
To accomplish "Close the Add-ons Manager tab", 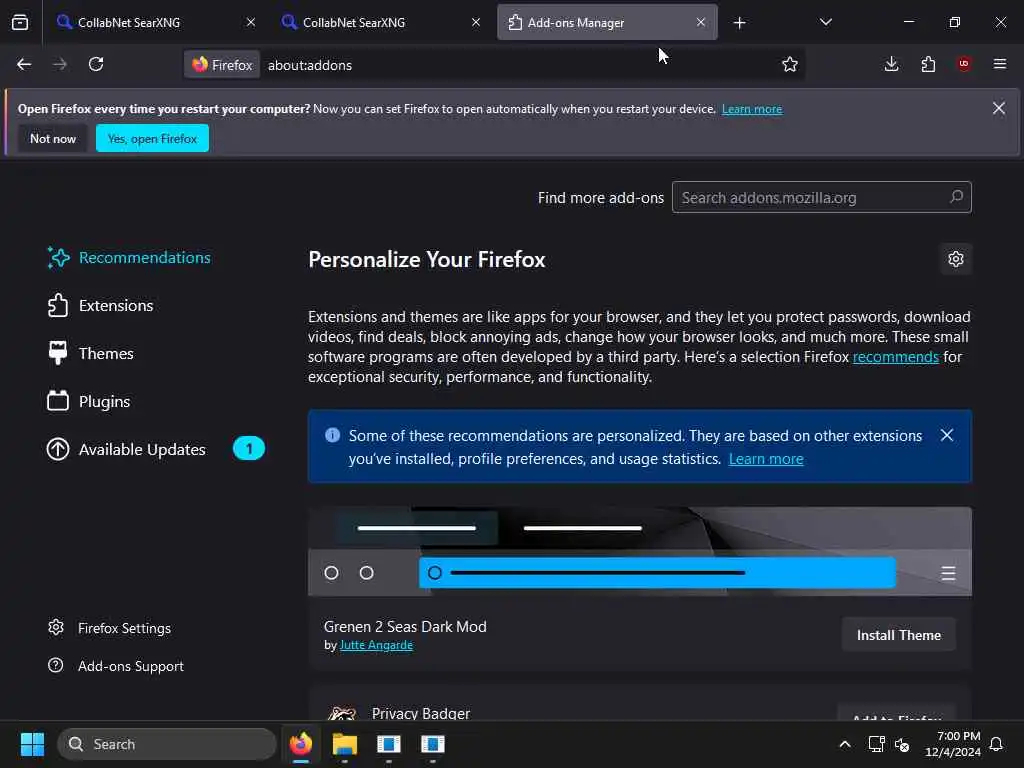I will click(701, 22).
